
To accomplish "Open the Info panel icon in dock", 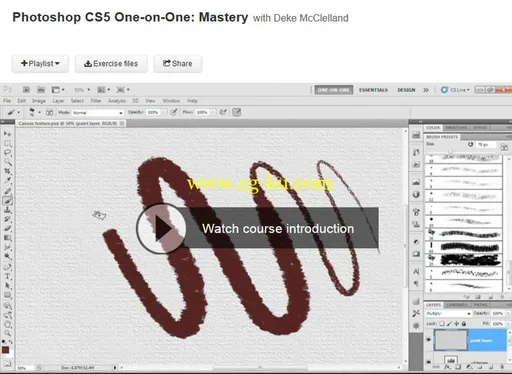I will point(416,194).
